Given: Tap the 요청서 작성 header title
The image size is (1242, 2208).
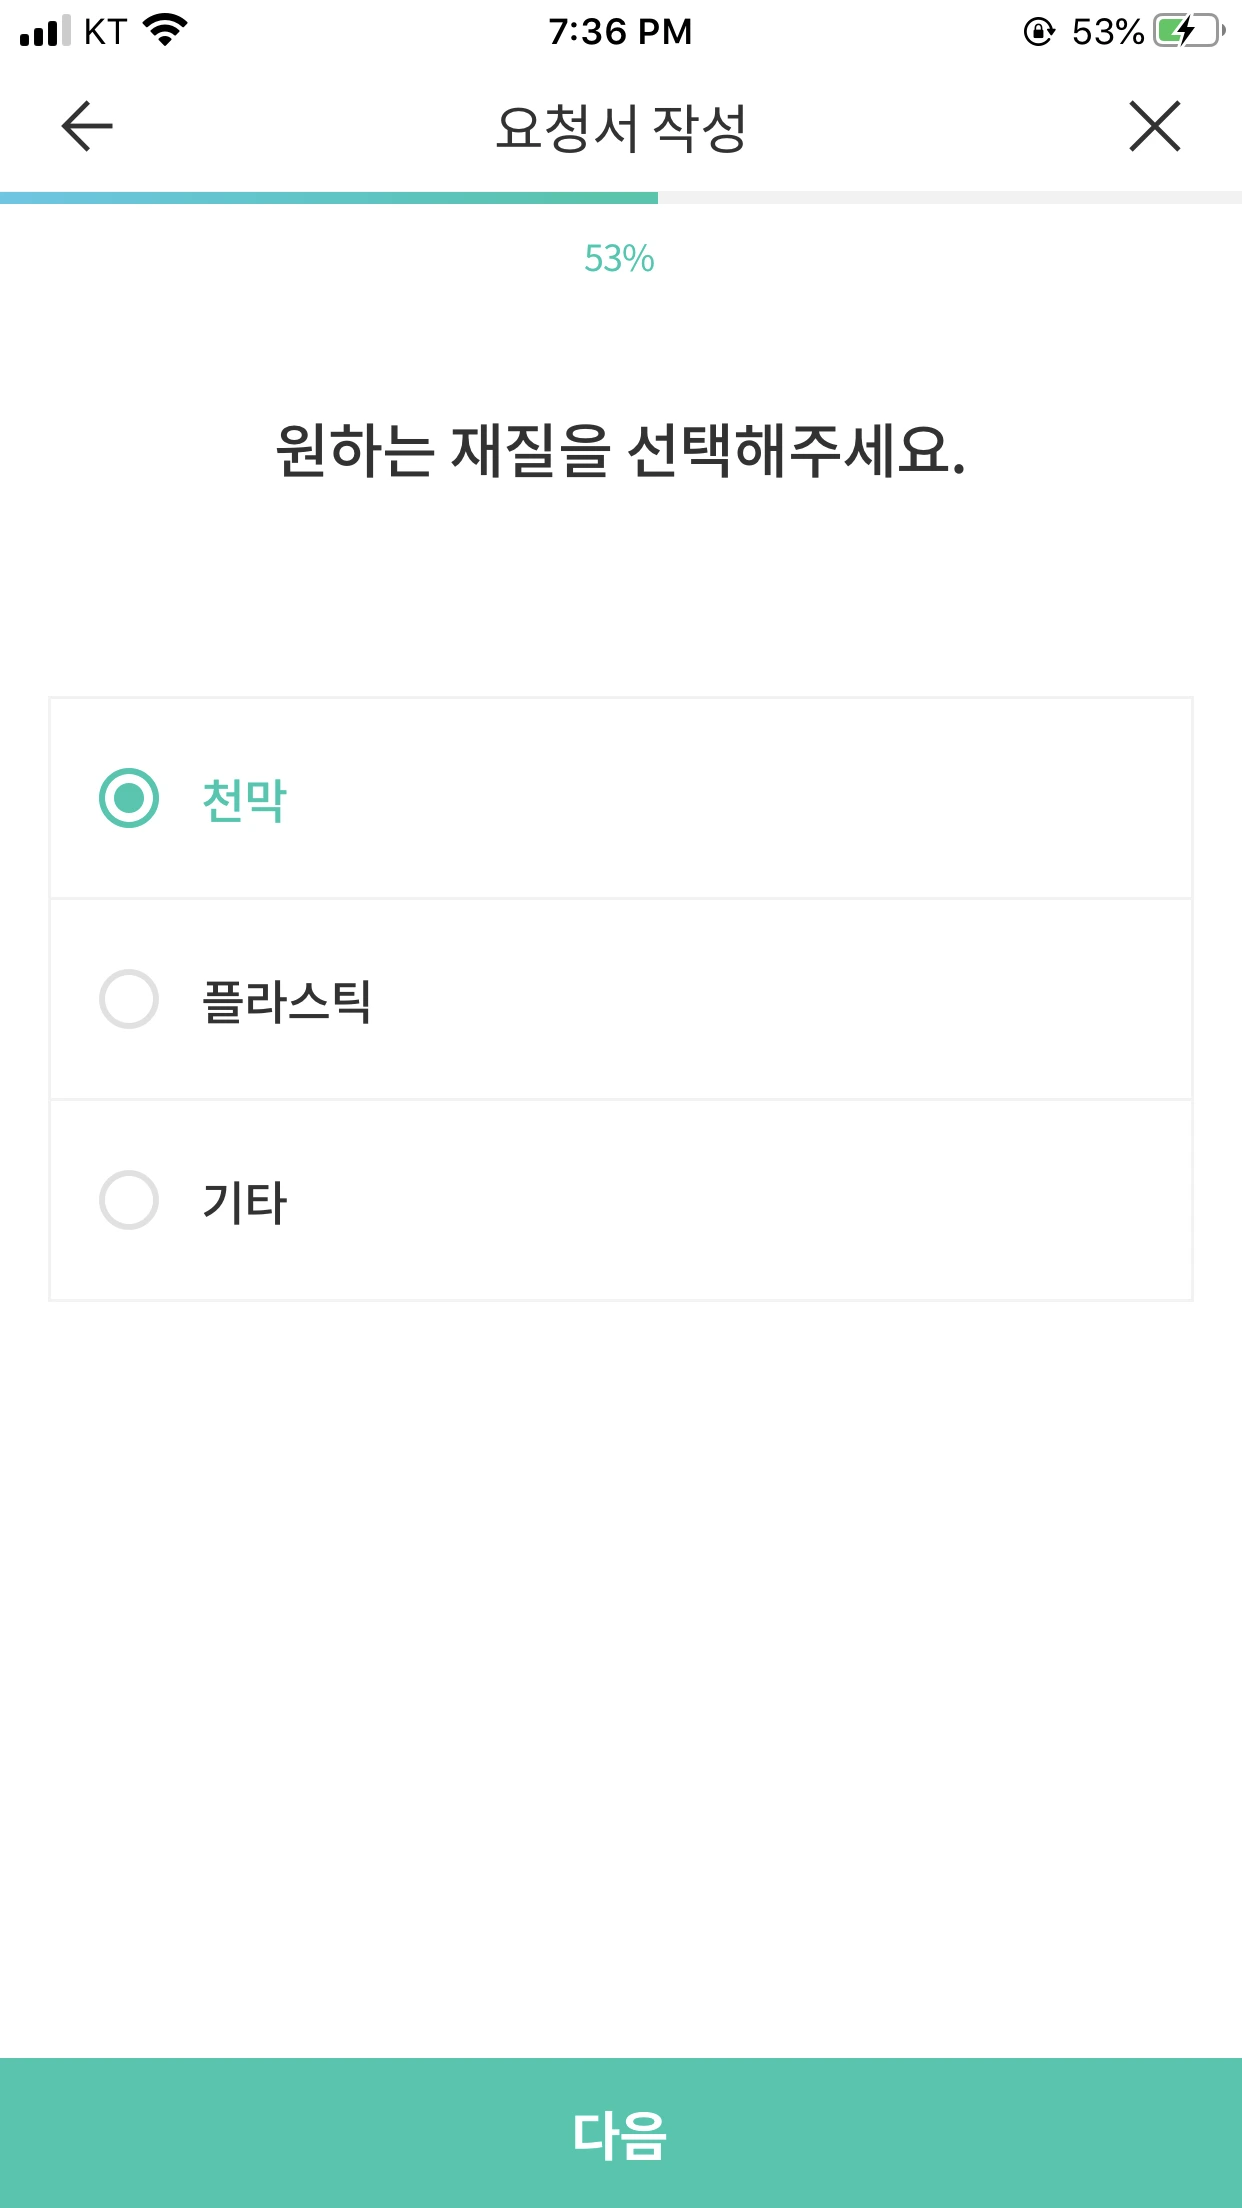Looking at the screenshot, I should [x=621, y=128].
